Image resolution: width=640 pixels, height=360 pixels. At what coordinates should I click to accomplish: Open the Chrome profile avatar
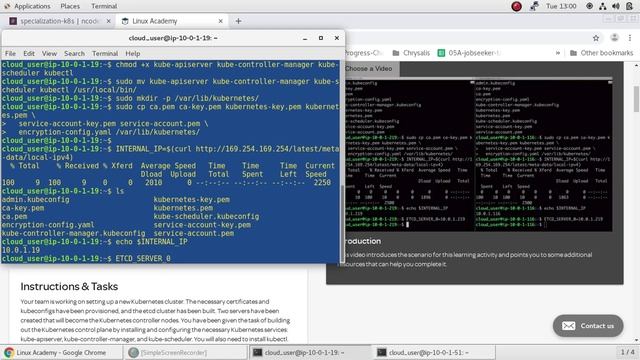614,38
